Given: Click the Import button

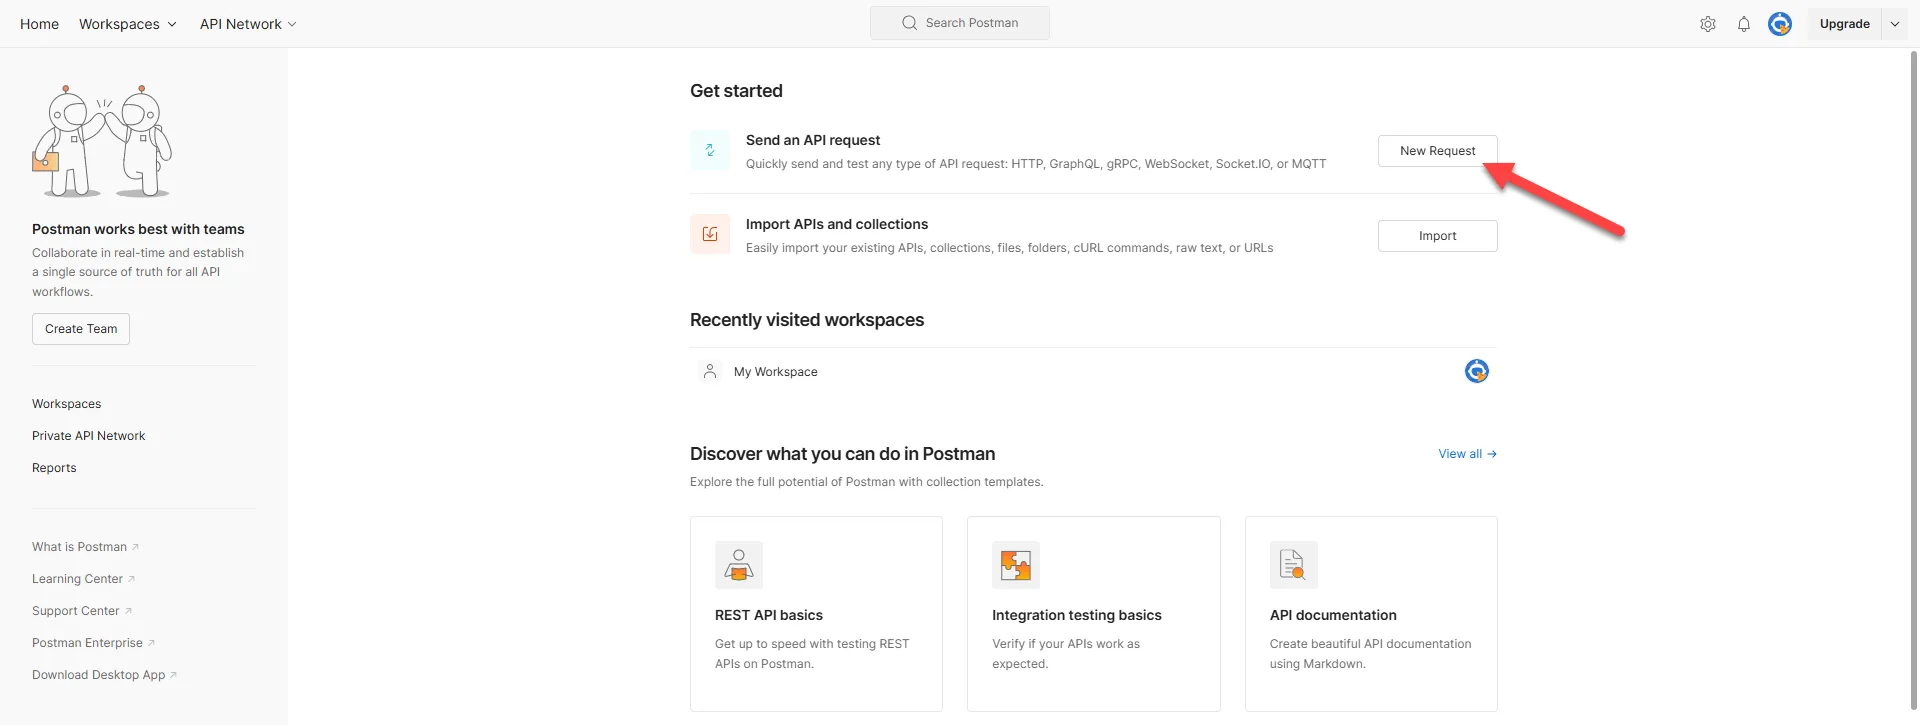Looking at the screenshot, I should point(1437,236).
